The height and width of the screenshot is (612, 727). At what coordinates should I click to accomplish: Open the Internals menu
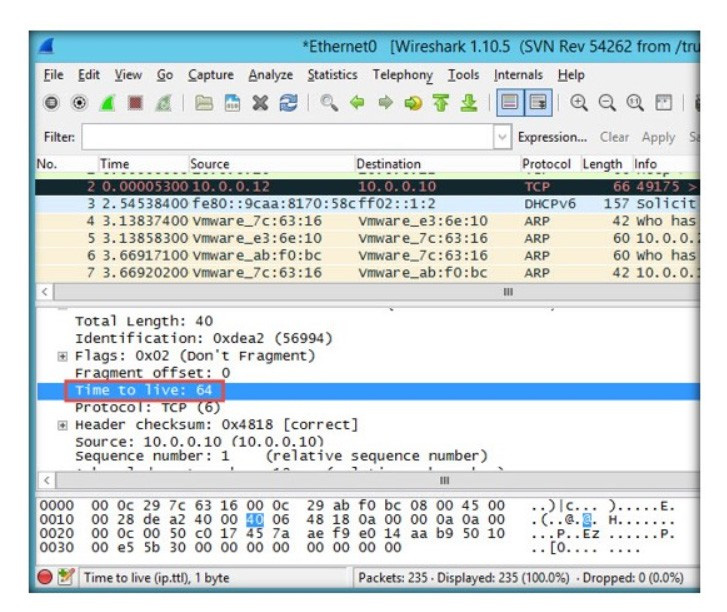(x=518, y=75)
